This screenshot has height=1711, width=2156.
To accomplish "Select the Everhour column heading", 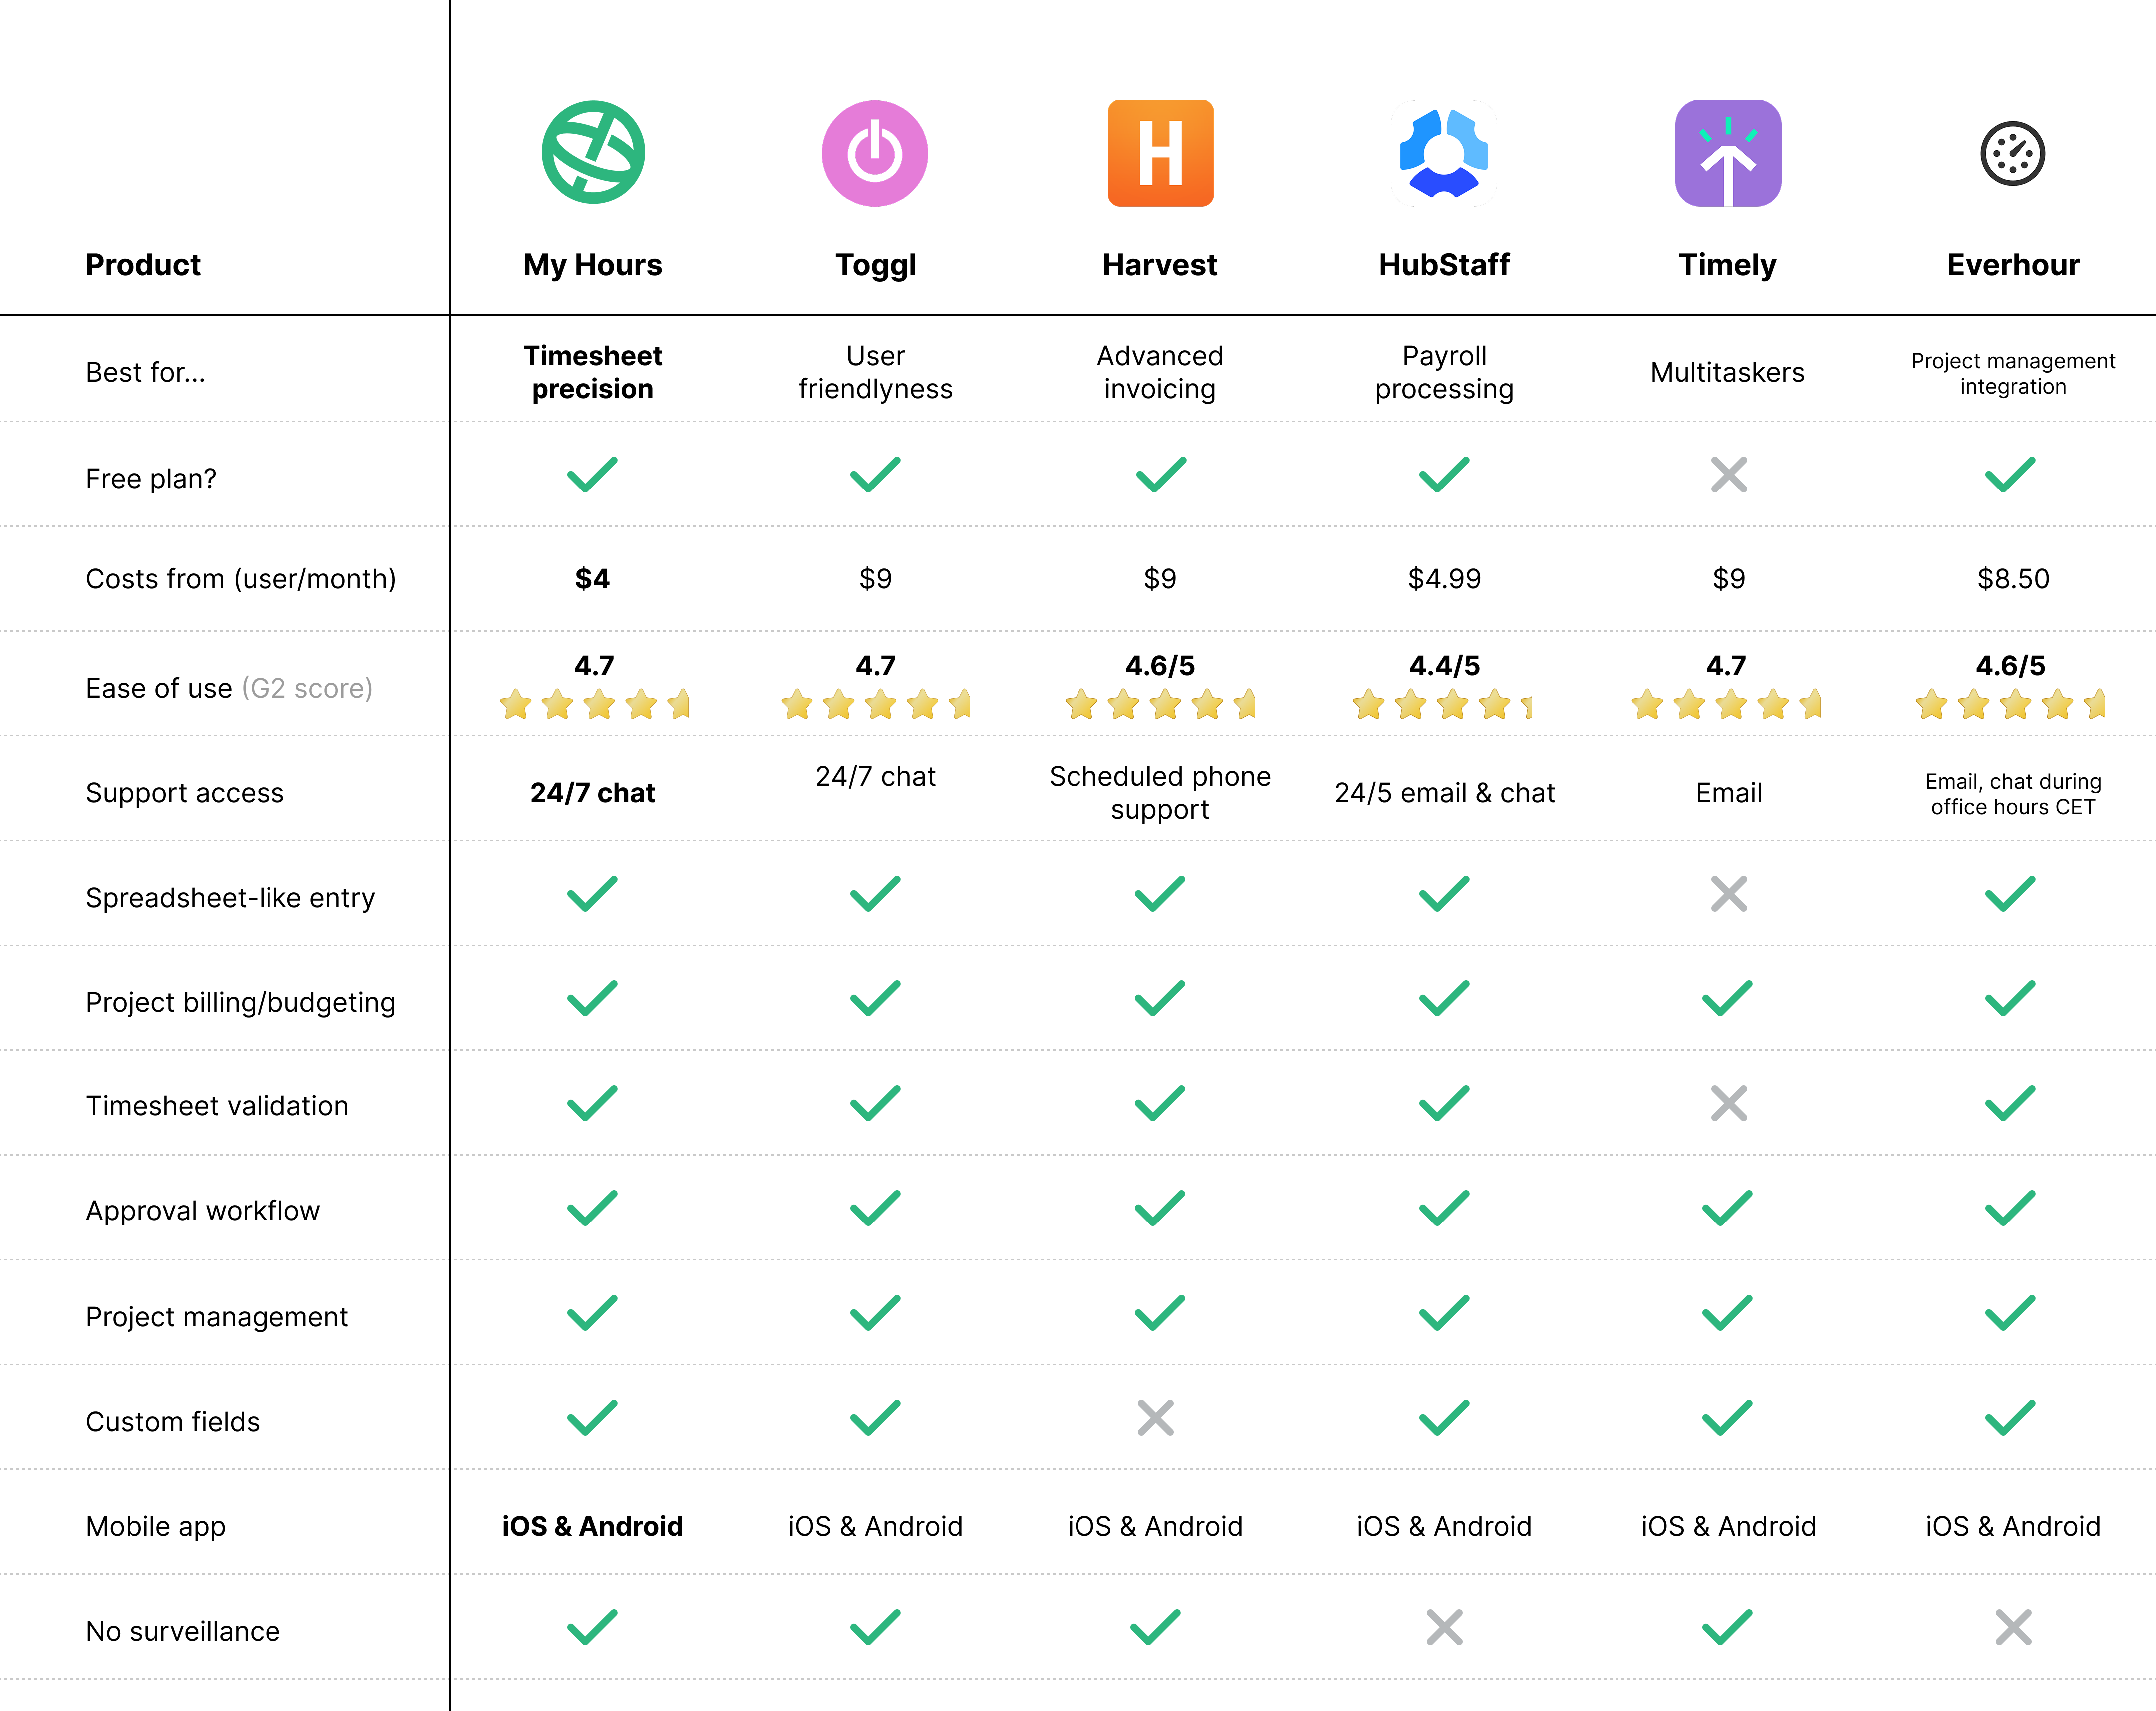I will tap(2012, 265).
